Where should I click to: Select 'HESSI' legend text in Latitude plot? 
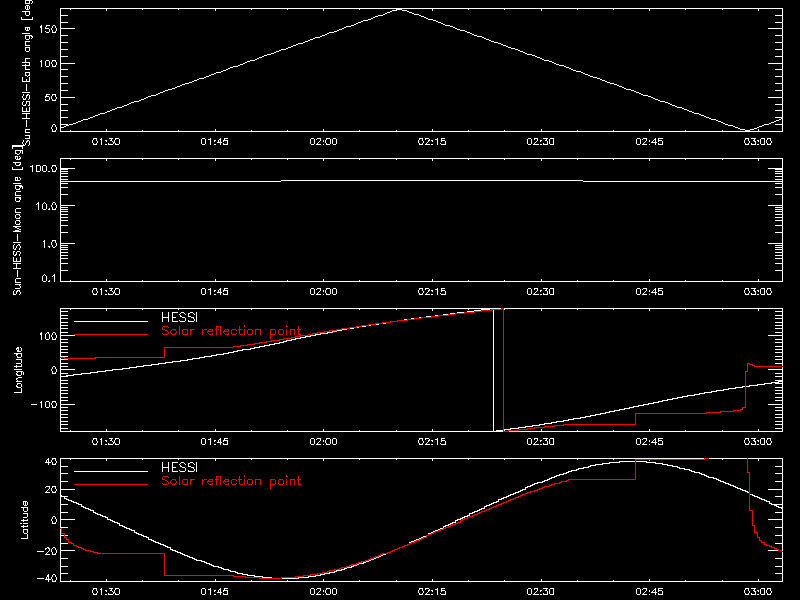(x=179, y=467)
